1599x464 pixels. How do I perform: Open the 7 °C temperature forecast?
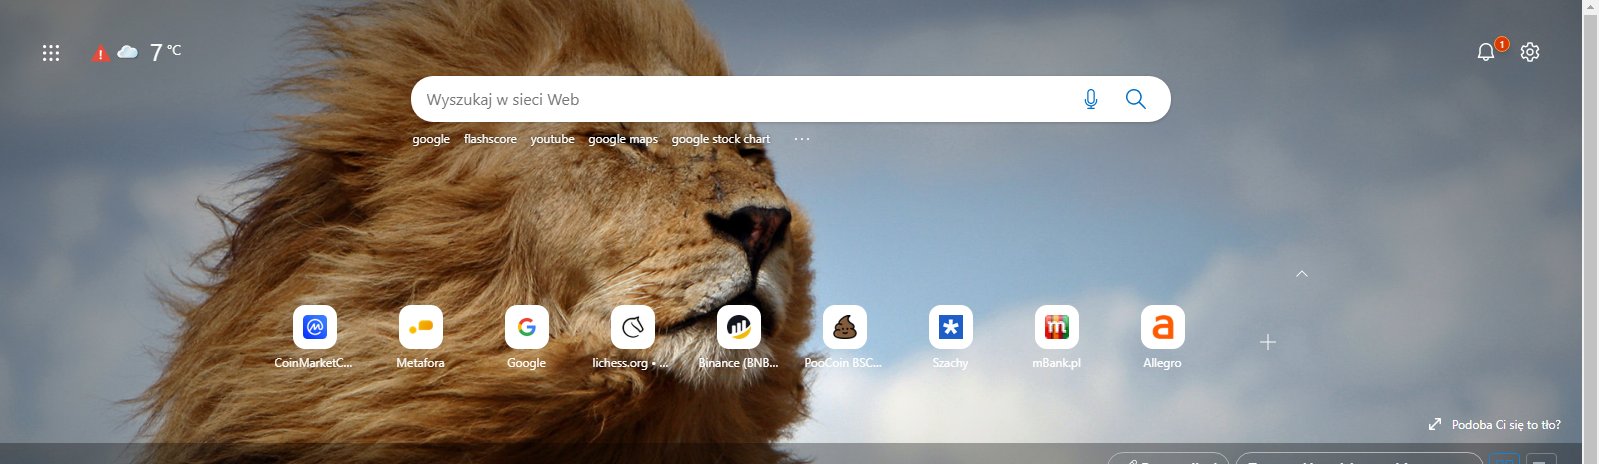[165, 52]
